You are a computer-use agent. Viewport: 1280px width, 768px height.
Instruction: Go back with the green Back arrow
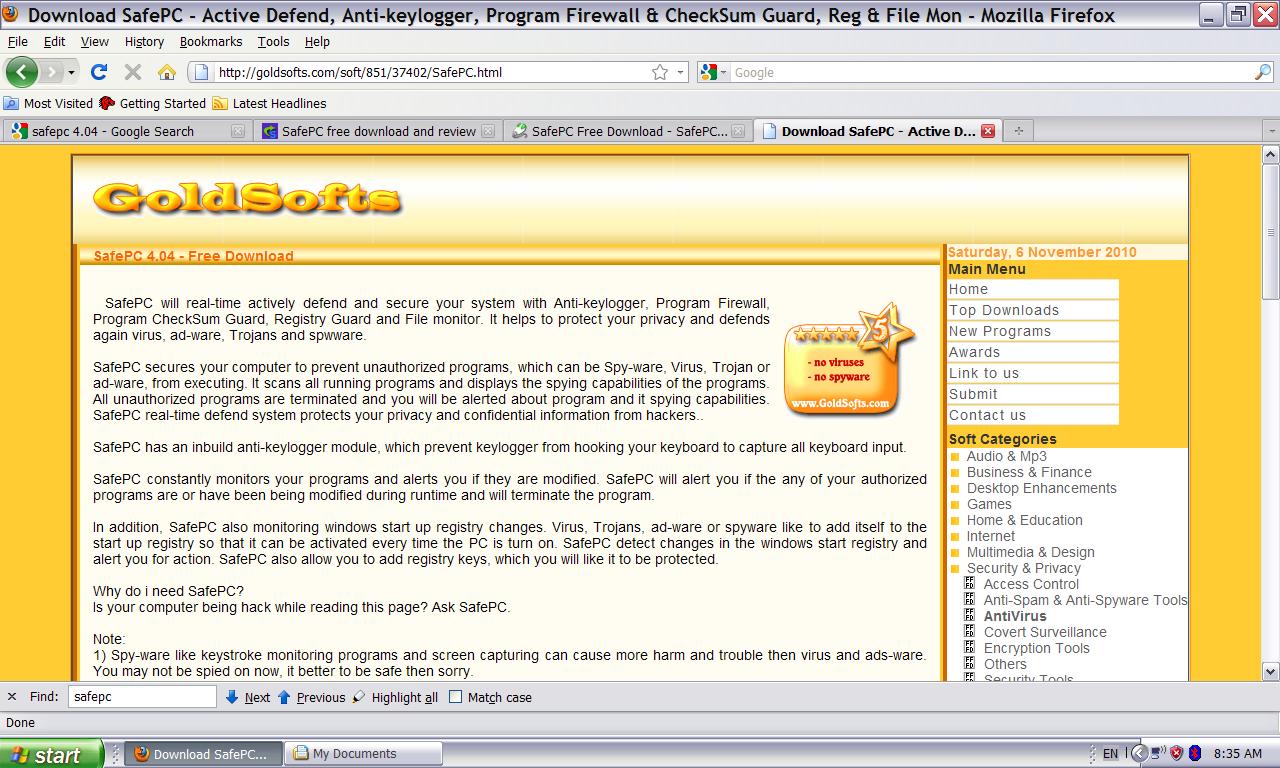click(x=21, y=72)
